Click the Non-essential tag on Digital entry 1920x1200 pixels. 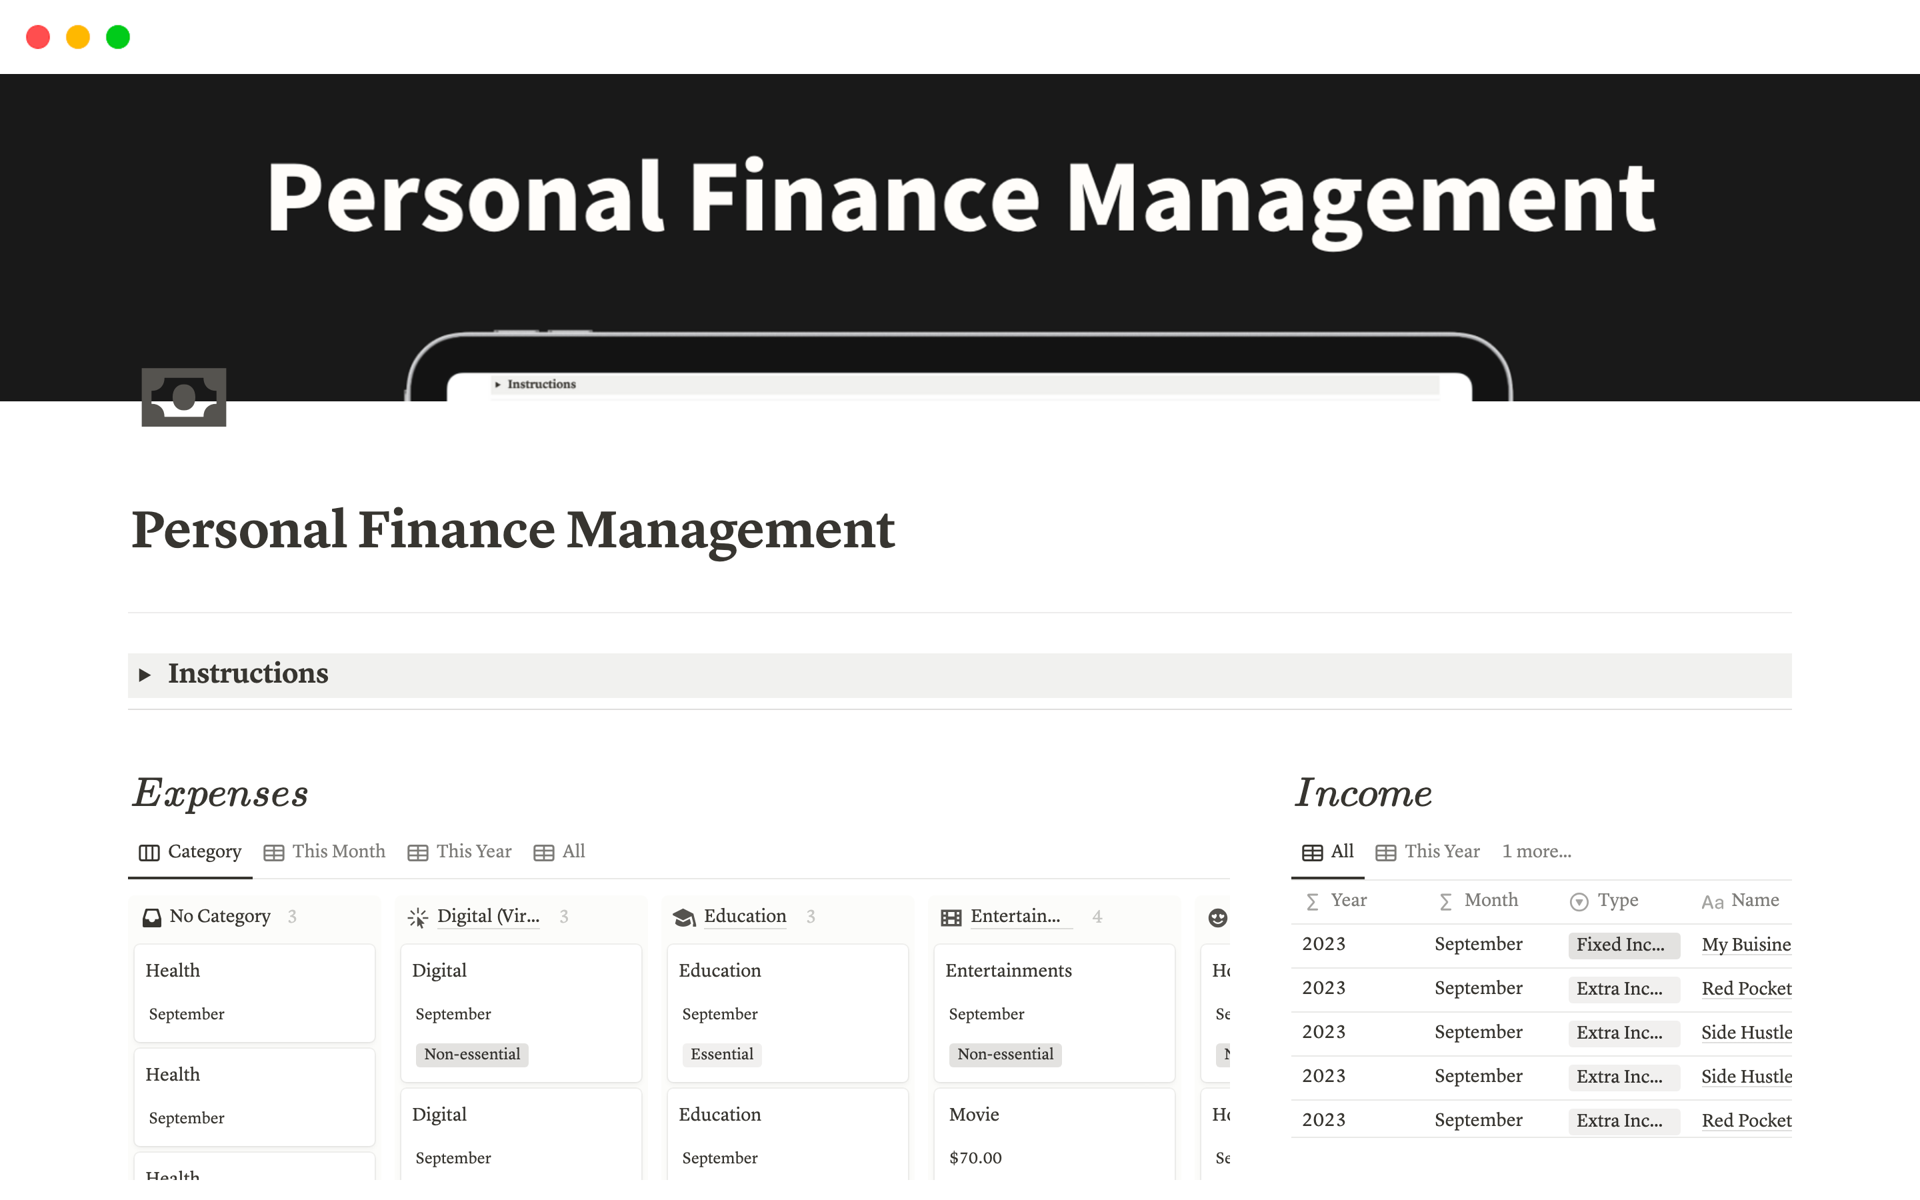[x=470, y=1053]
